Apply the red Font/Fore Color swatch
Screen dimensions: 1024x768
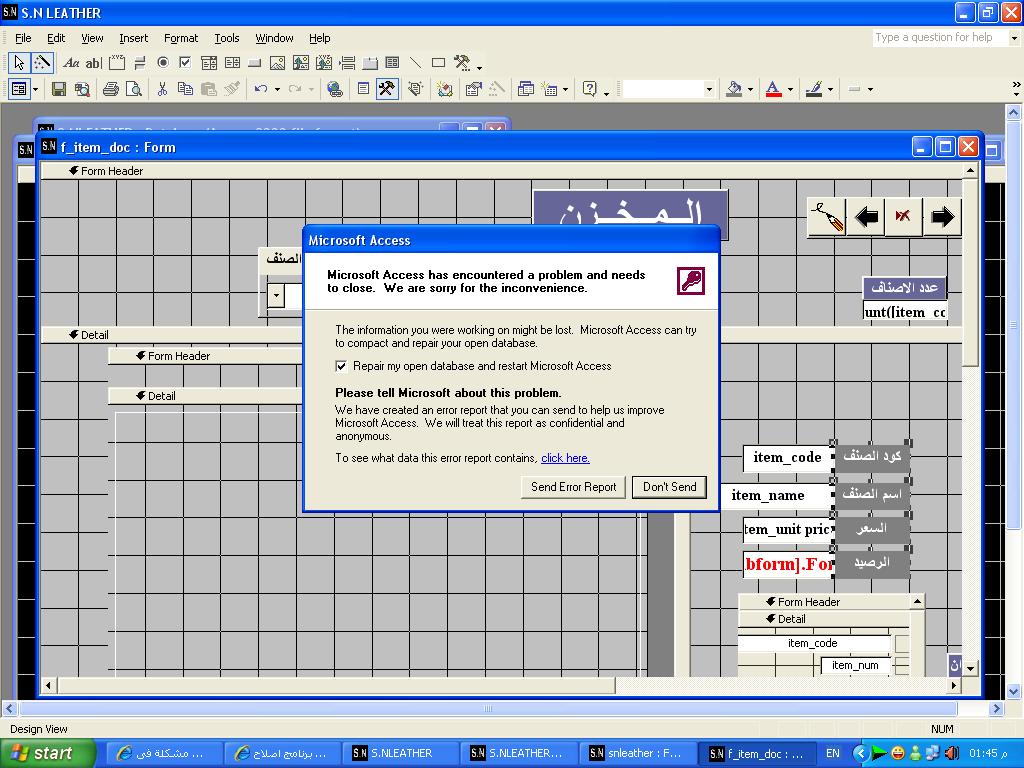tap(774, 89)
